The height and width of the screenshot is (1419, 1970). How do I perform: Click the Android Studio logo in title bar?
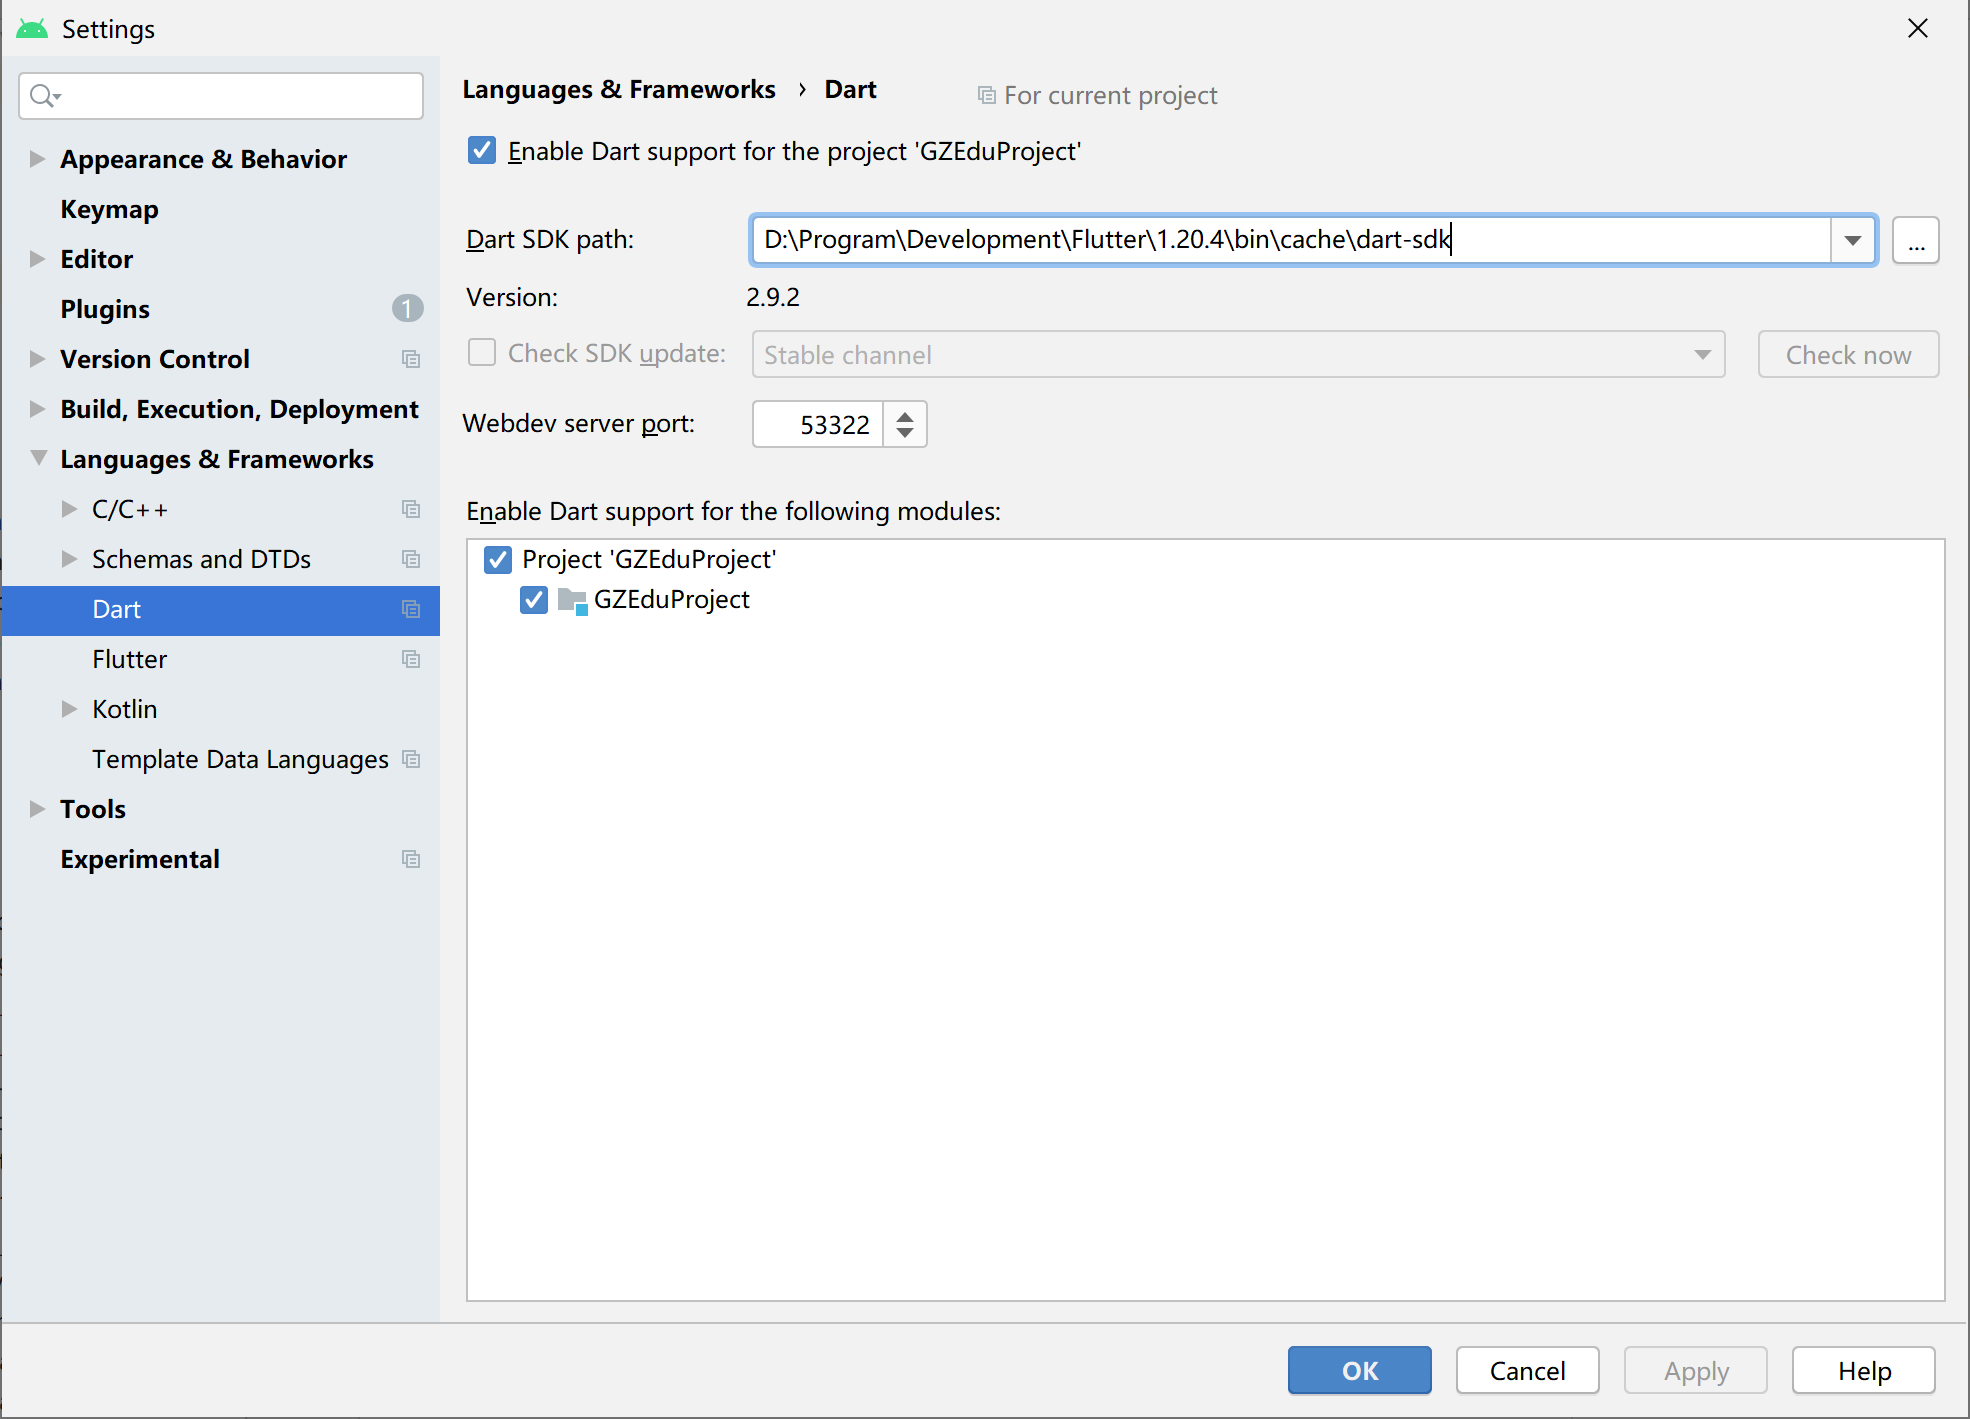point(32,29)
